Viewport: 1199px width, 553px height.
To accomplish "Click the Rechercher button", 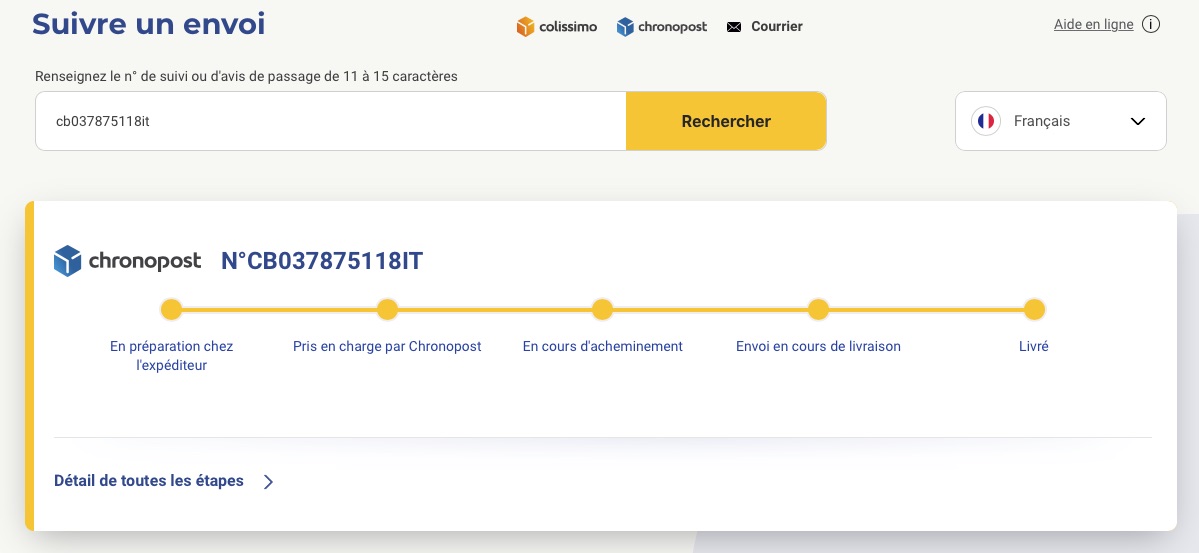I will 726,121.
